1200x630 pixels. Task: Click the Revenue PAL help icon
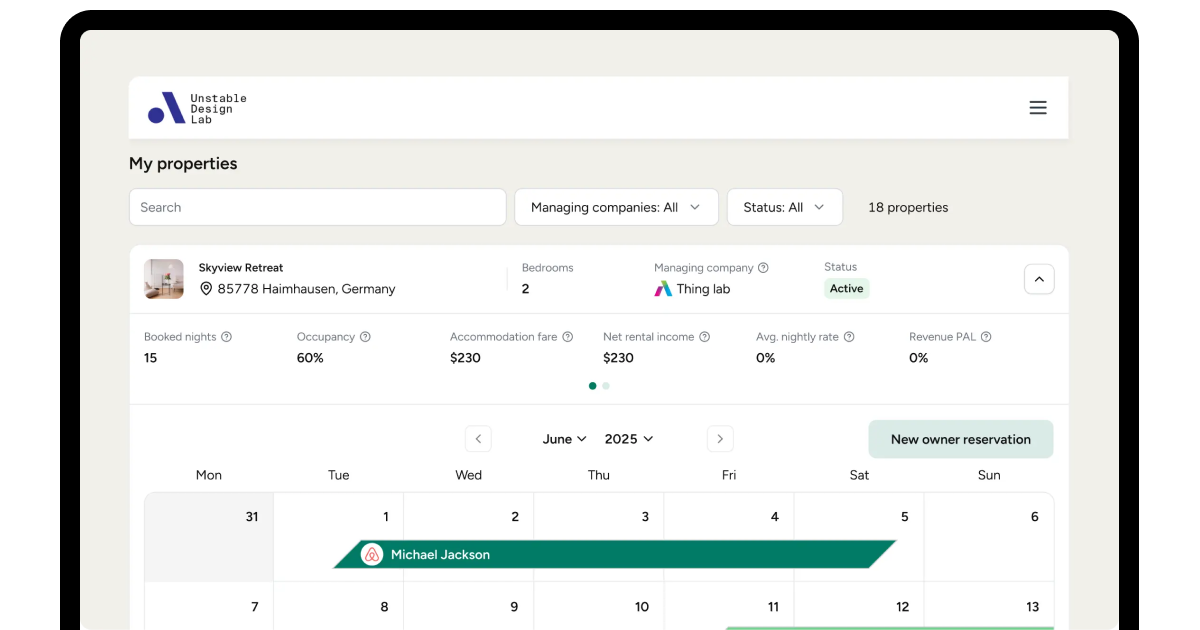pos(986,337)
